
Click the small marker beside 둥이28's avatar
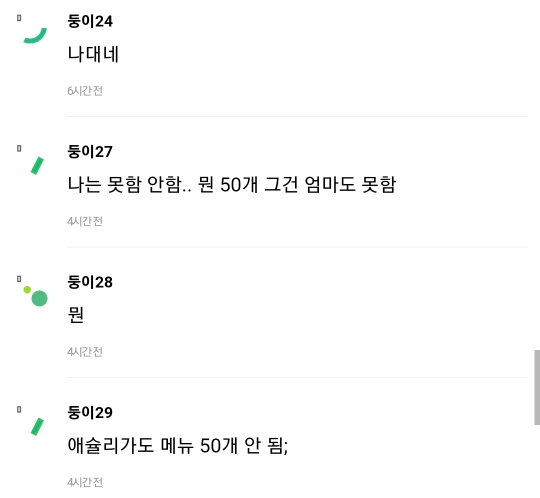19,279
